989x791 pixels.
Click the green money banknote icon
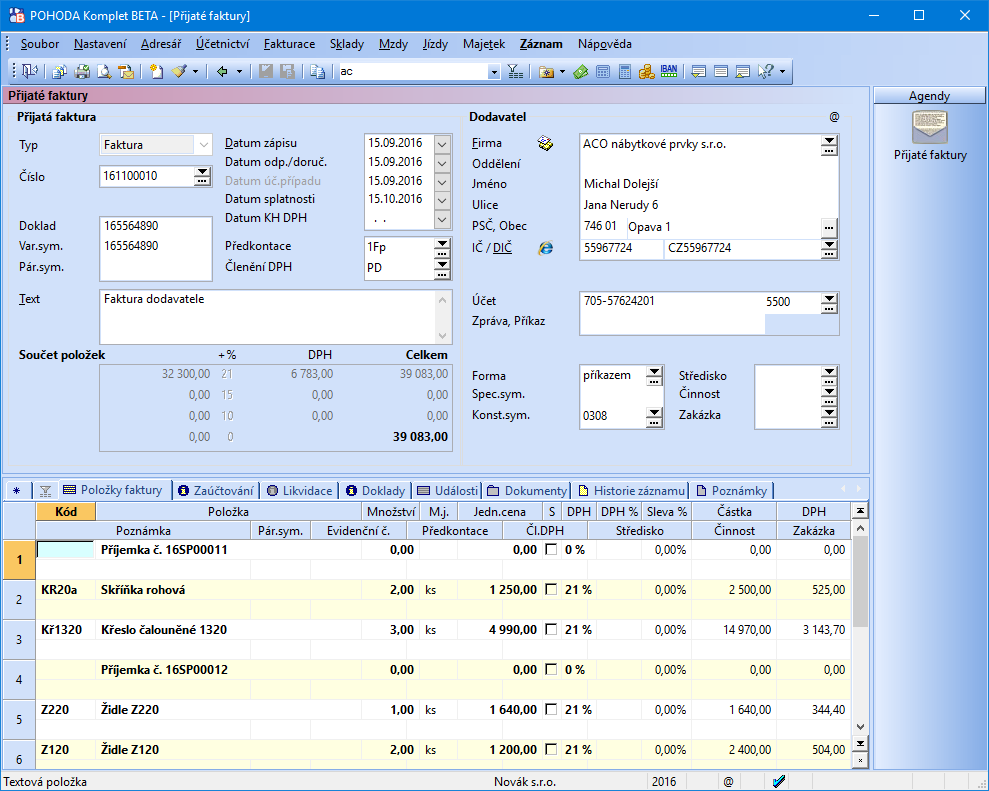click(x=580, y=71)
